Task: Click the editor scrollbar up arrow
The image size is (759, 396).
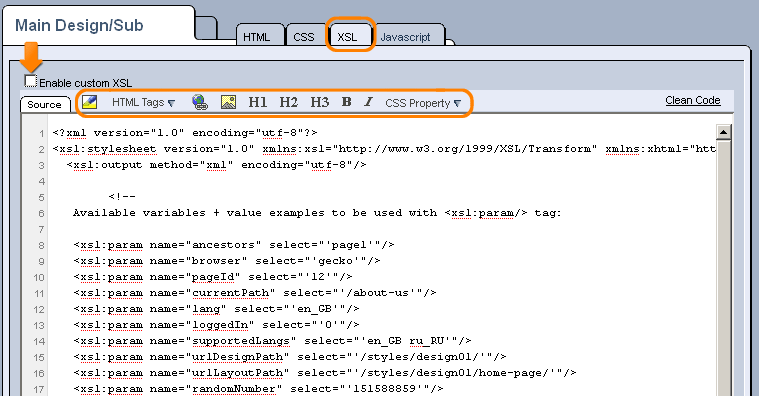Action: click(x=723, y=132)
